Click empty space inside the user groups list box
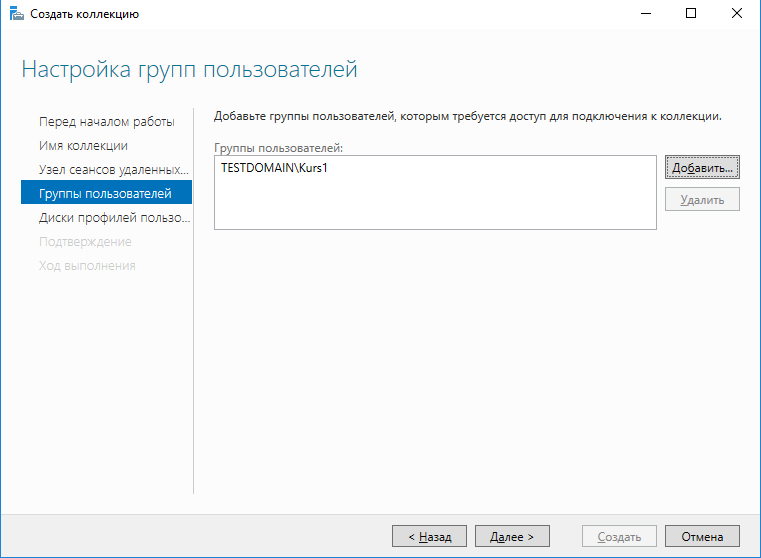Screen dimensions: 761x558 (x=435, y=205)
